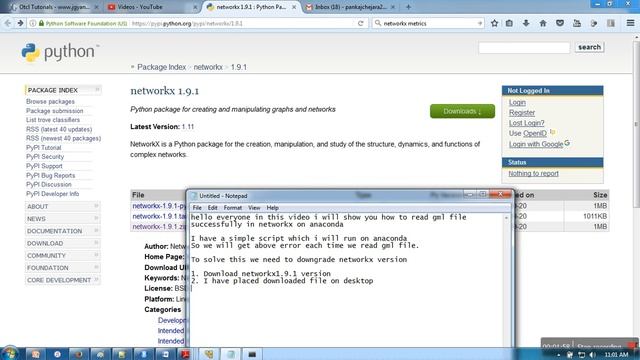Open the bookmarks list clipboard icon
The width and height of the screenshot is (640, 360).
click(x=509, y=23)
